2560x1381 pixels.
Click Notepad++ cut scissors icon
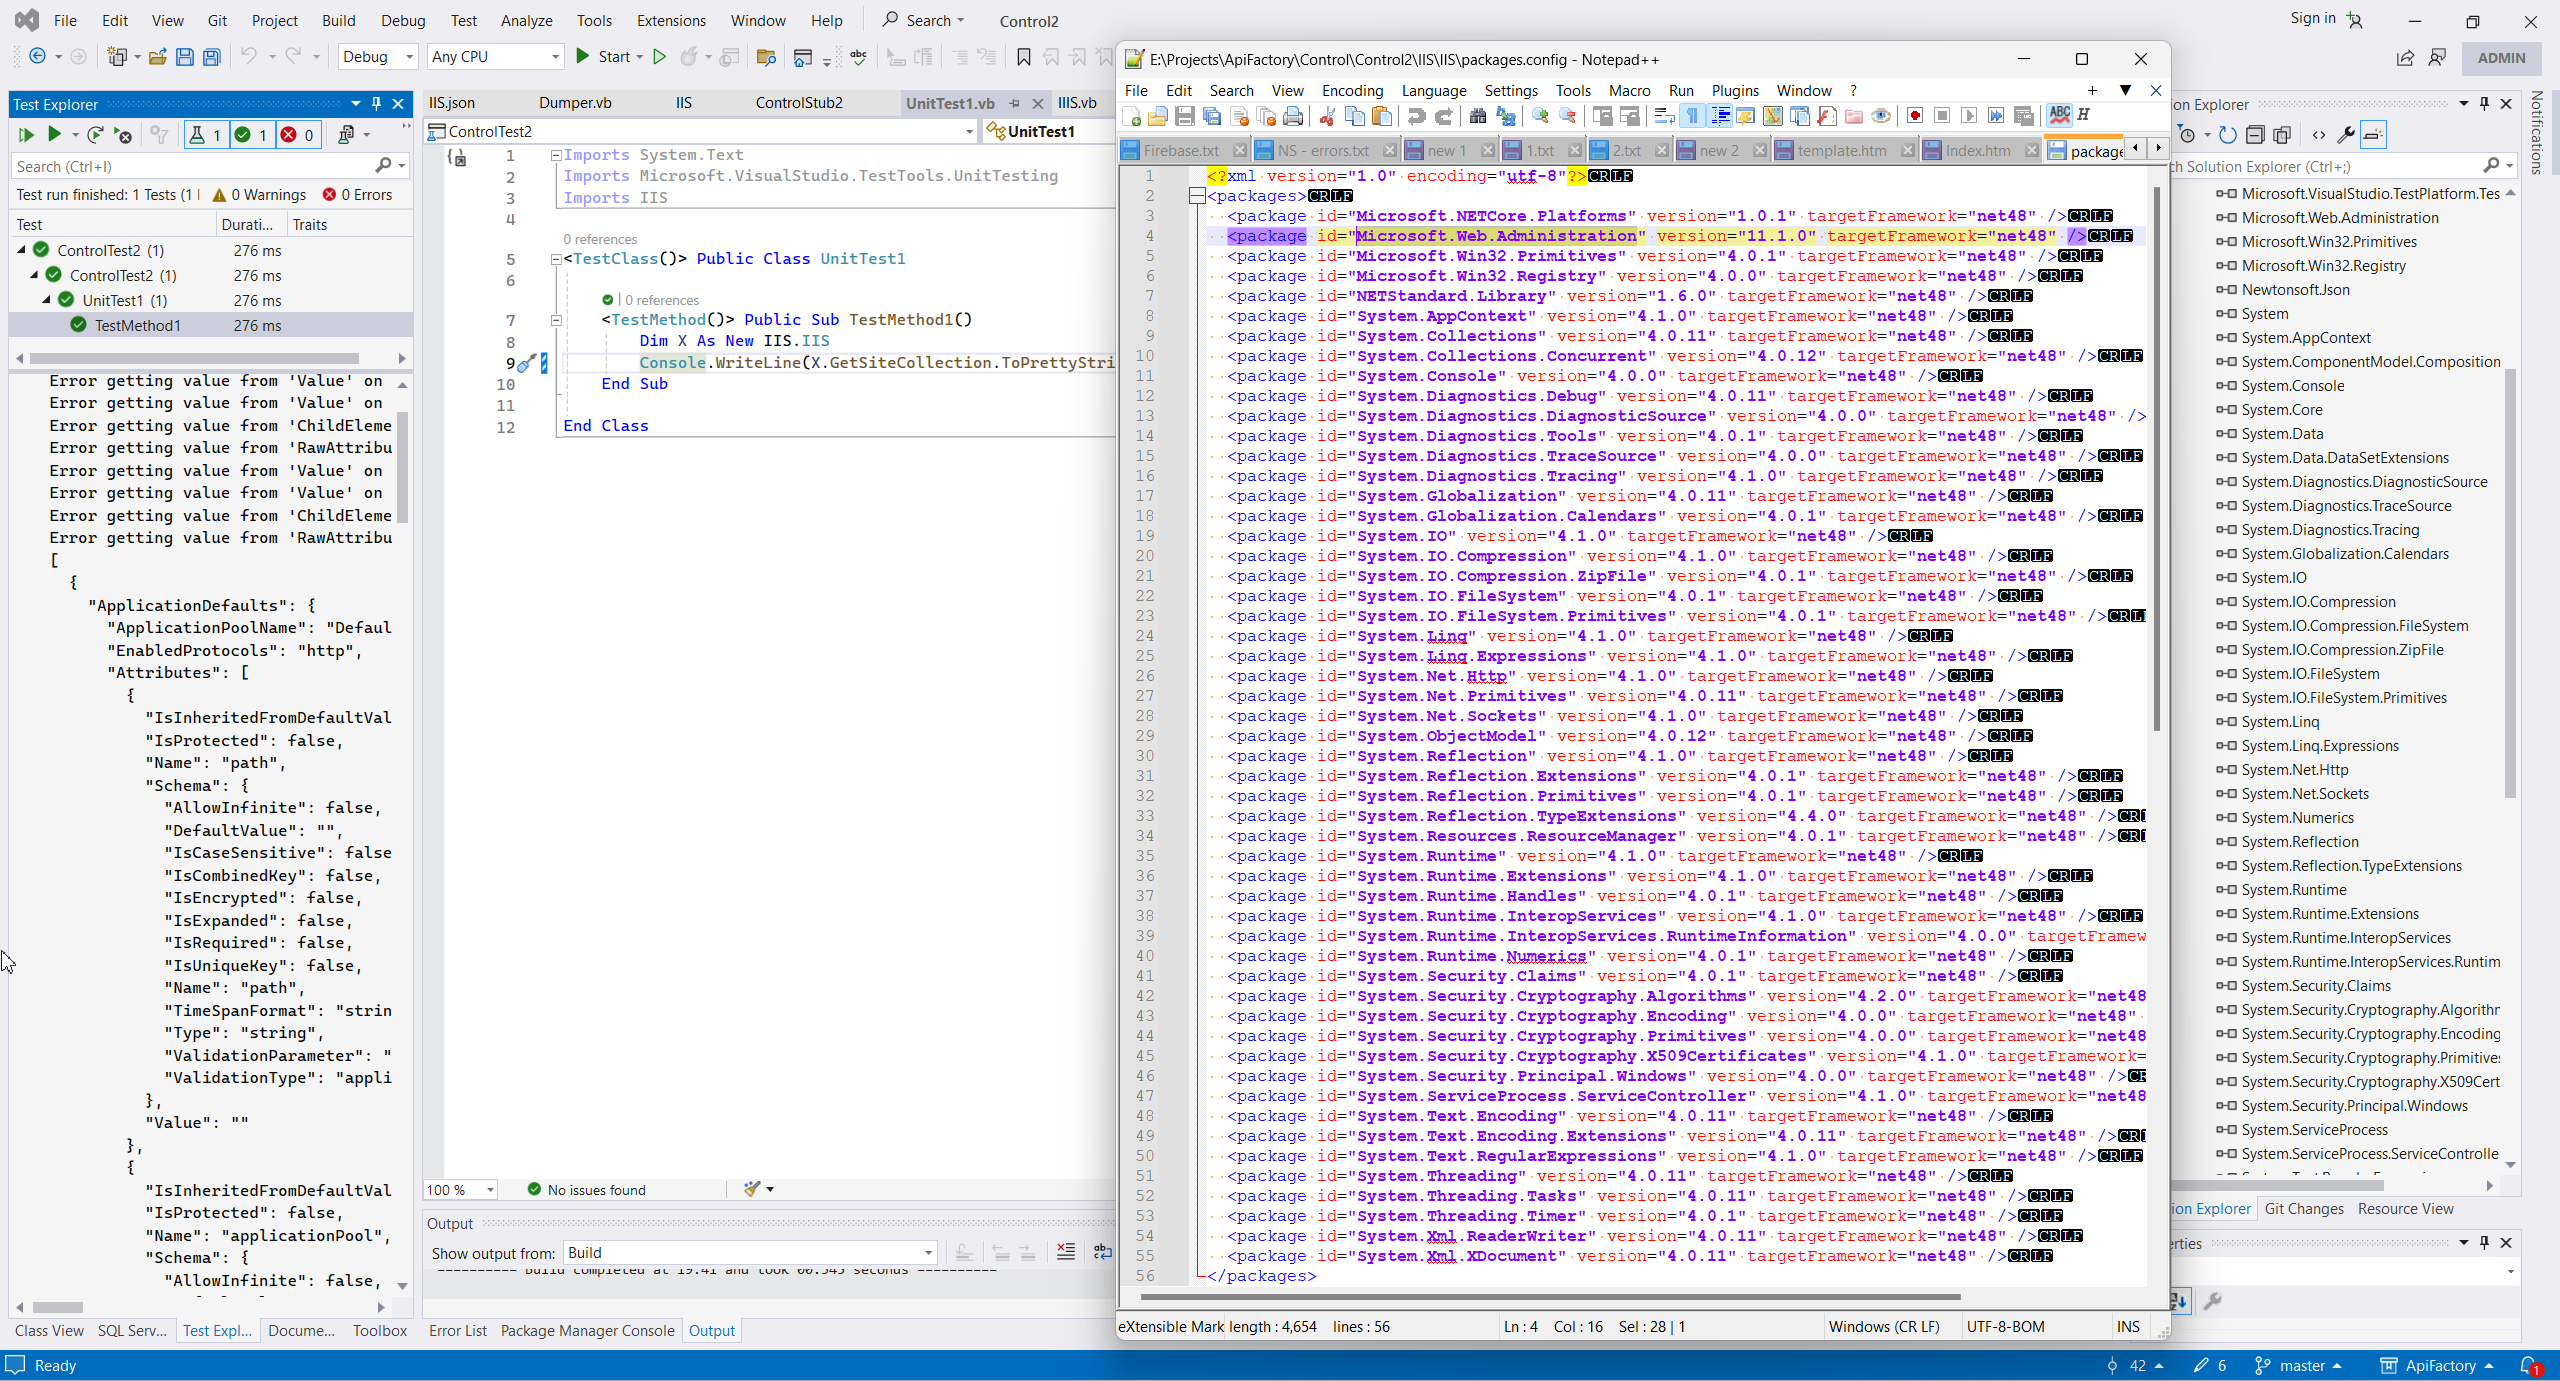tap(1327, 116)
